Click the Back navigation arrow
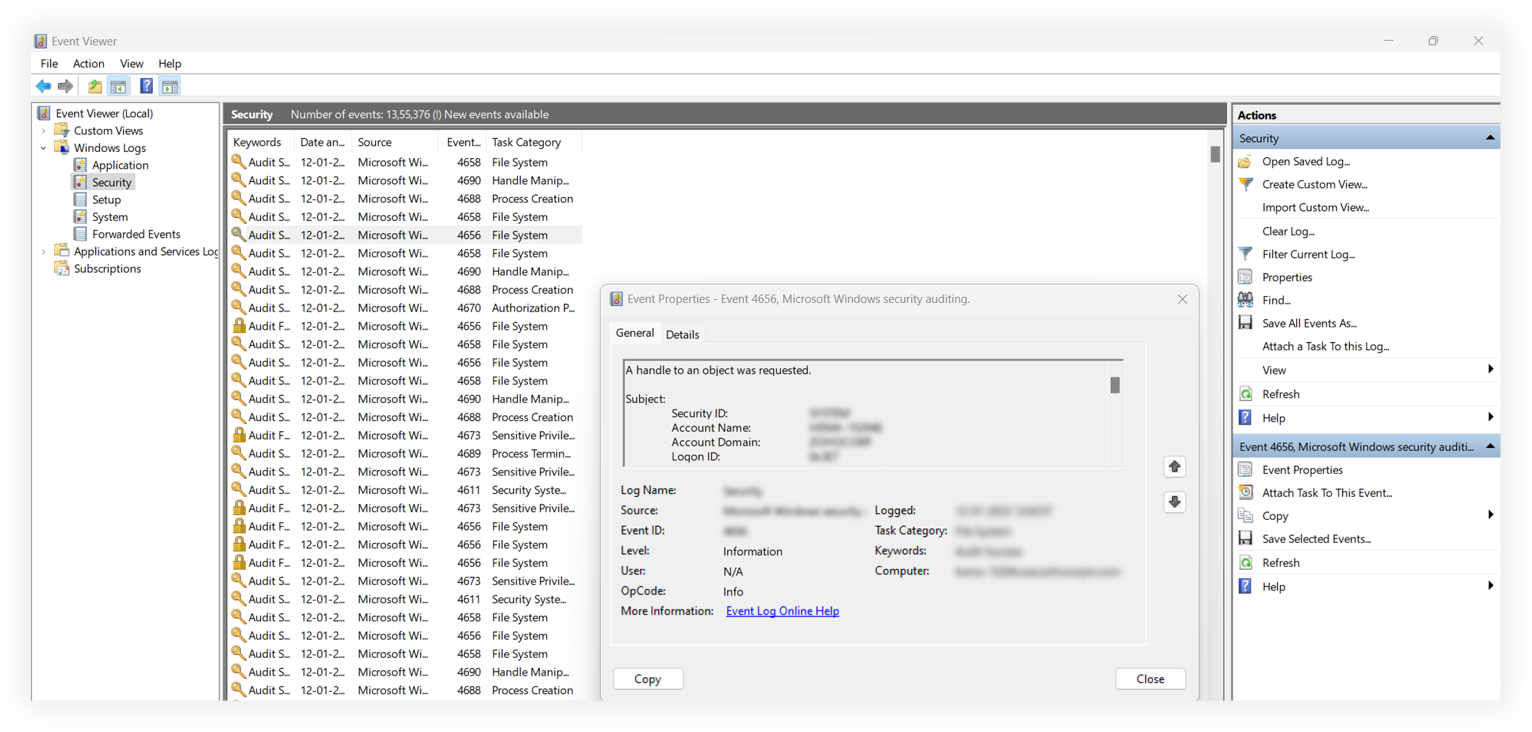This screenshot has height=732, width=1532. point(43,86)
